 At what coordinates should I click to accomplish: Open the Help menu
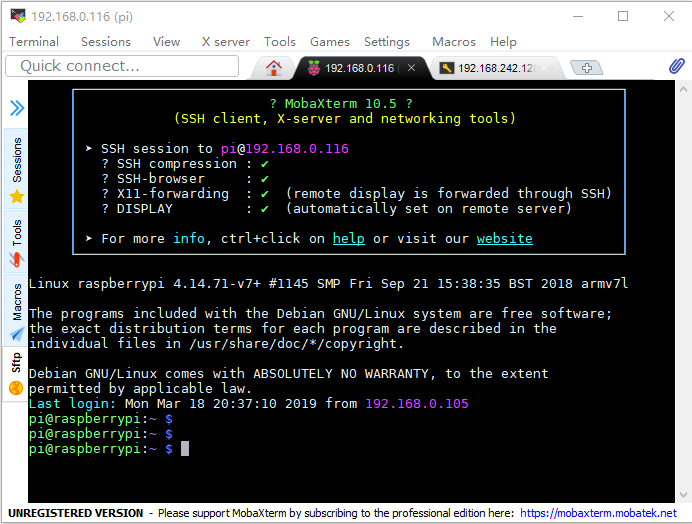point(503,41)
